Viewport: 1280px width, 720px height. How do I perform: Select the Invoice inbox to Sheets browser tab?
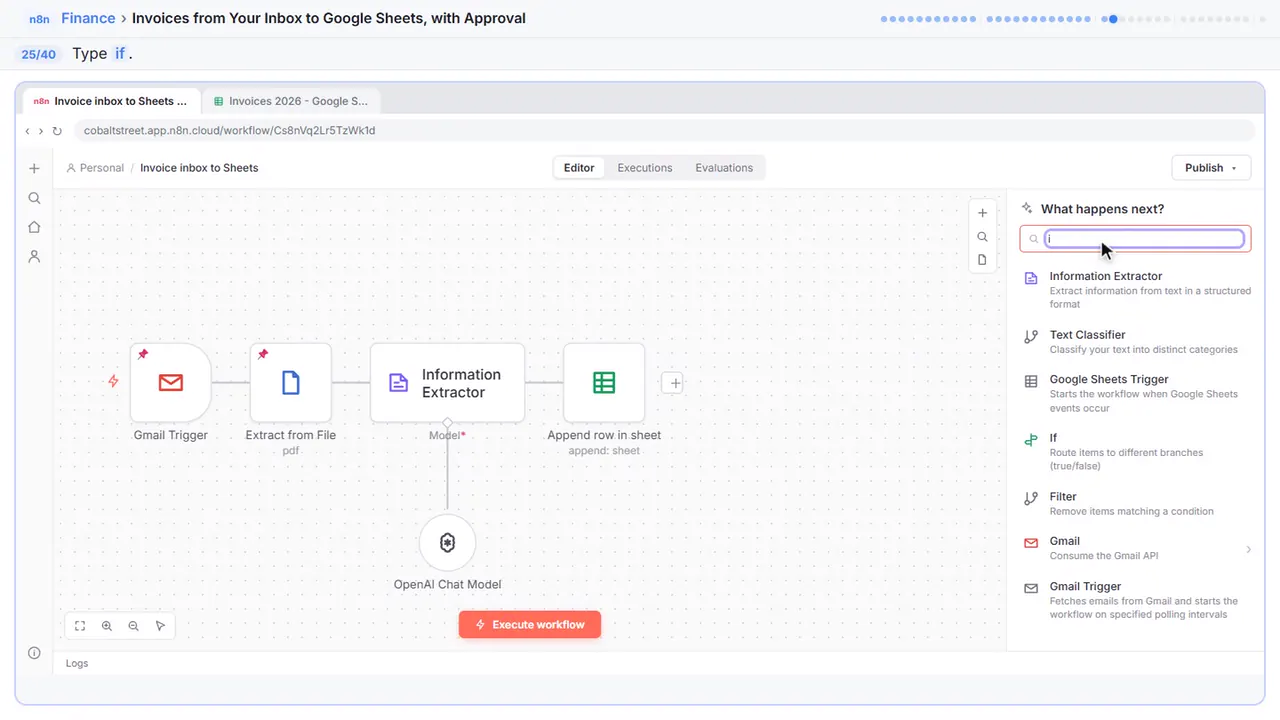(110, 101)
